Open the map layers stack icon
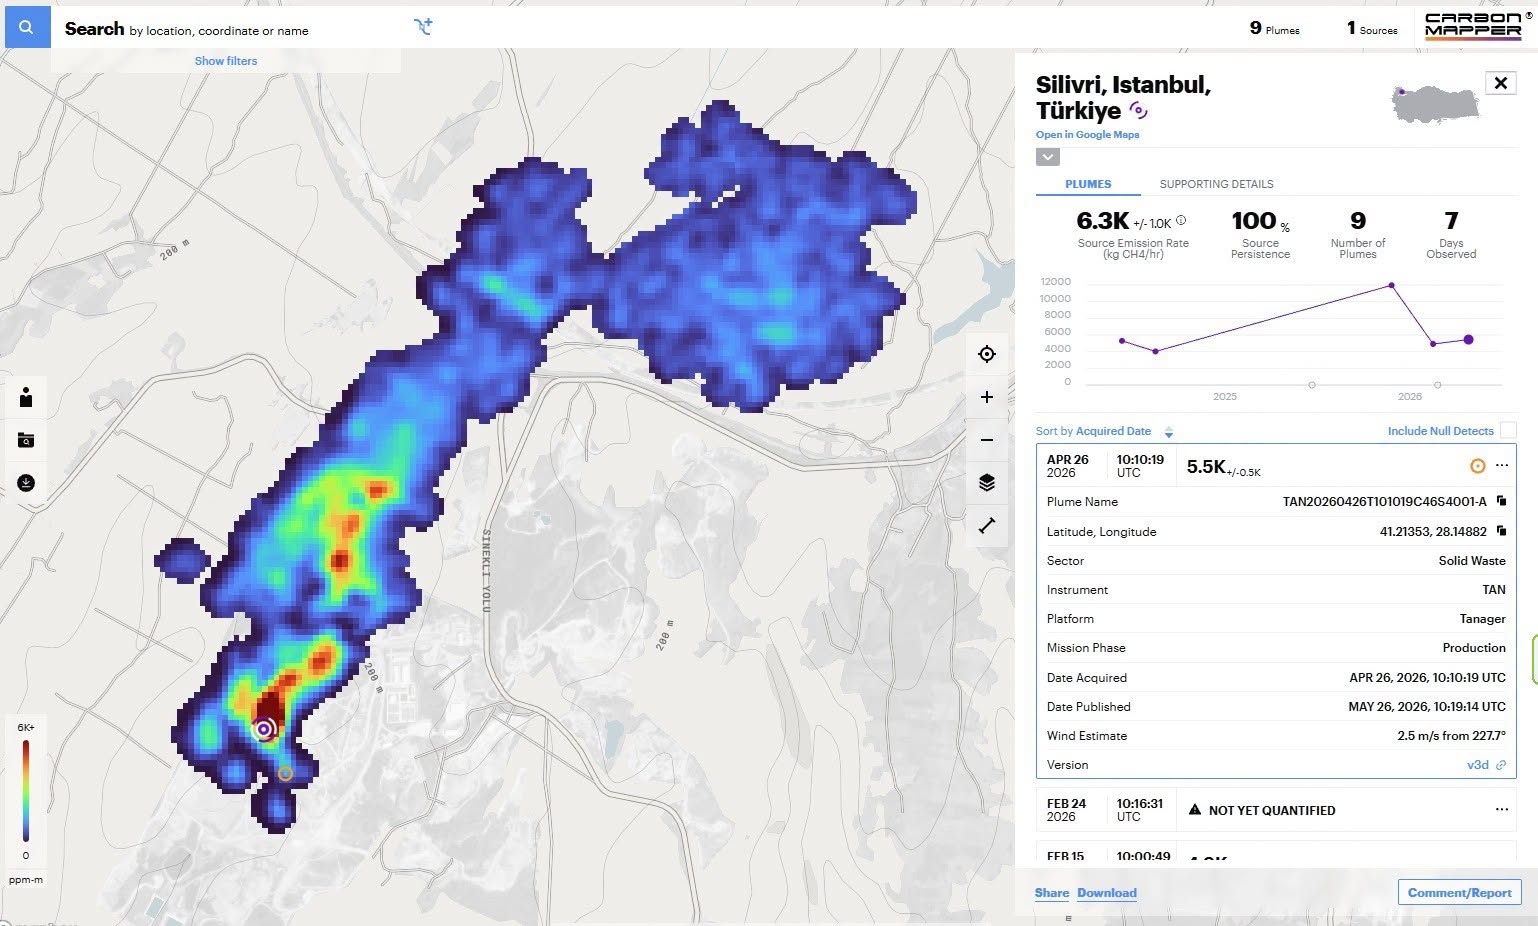This screenshot has height=926, width=1538. pos(987,483)
